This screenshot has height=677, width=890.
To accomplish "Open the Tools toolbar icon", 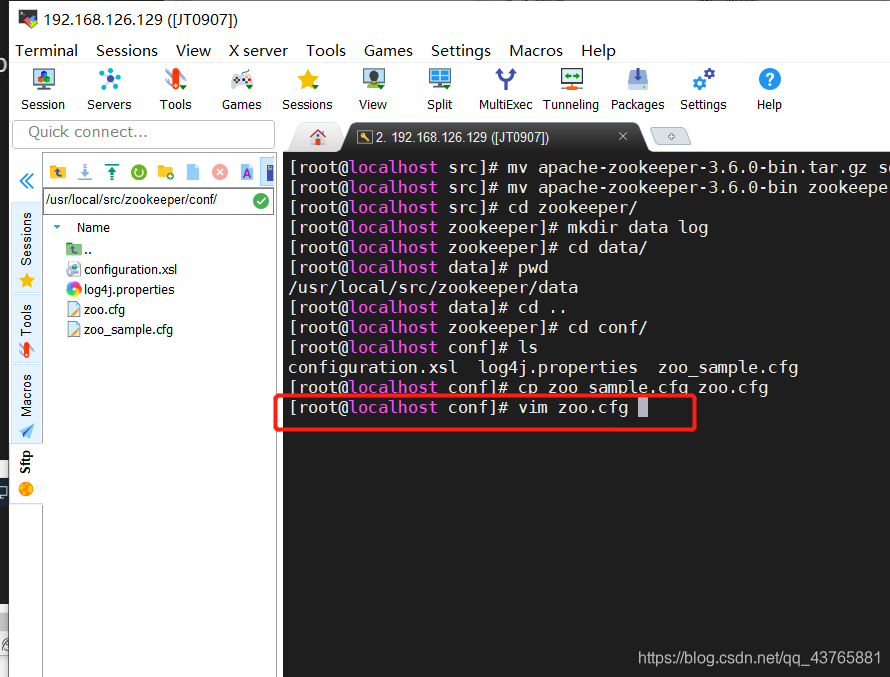I will point(175,90).
